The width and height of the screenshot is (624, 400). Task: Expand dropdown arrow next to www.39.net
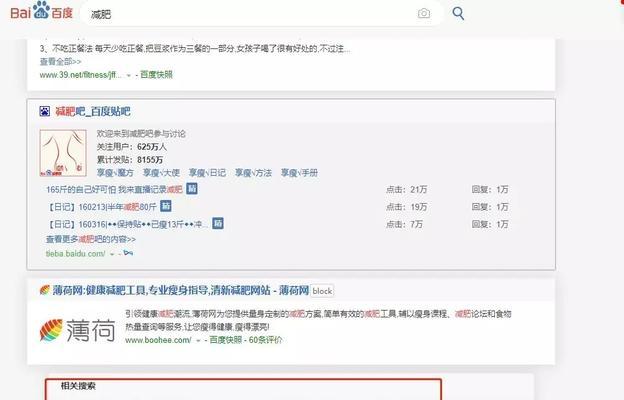pyautogui.click(x=129, y=75)
